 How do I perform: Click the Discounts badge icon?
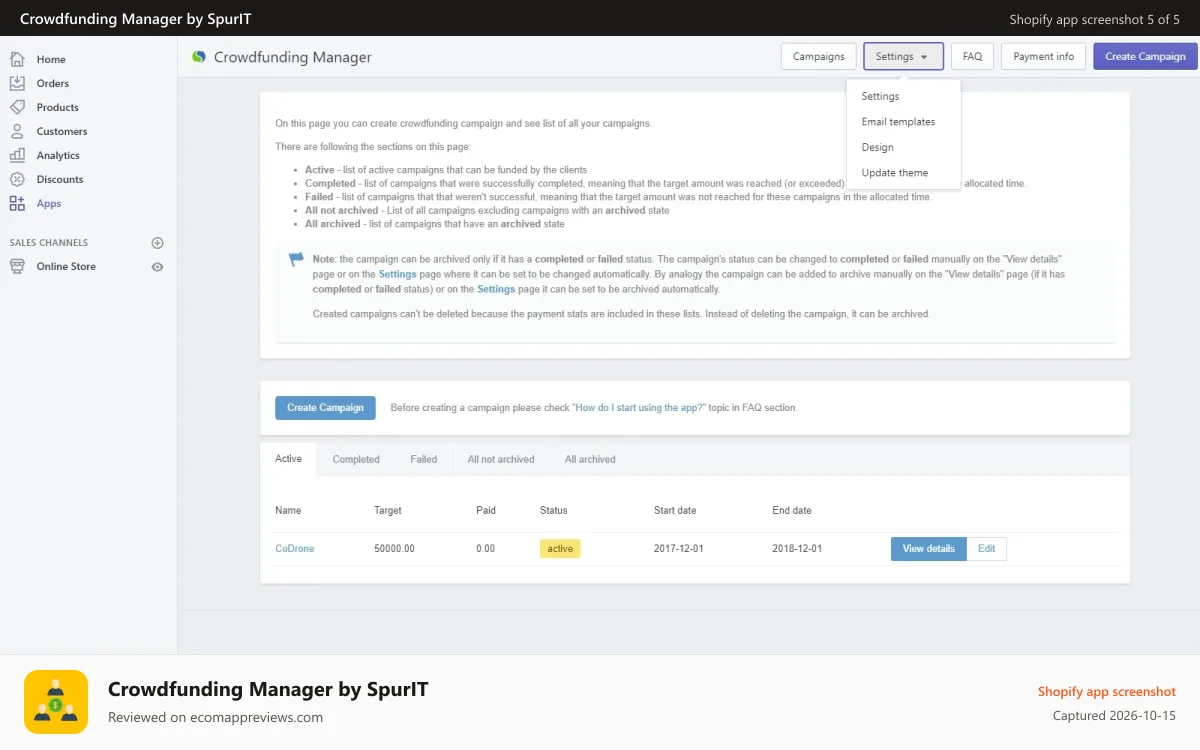(x=17, y=179)
